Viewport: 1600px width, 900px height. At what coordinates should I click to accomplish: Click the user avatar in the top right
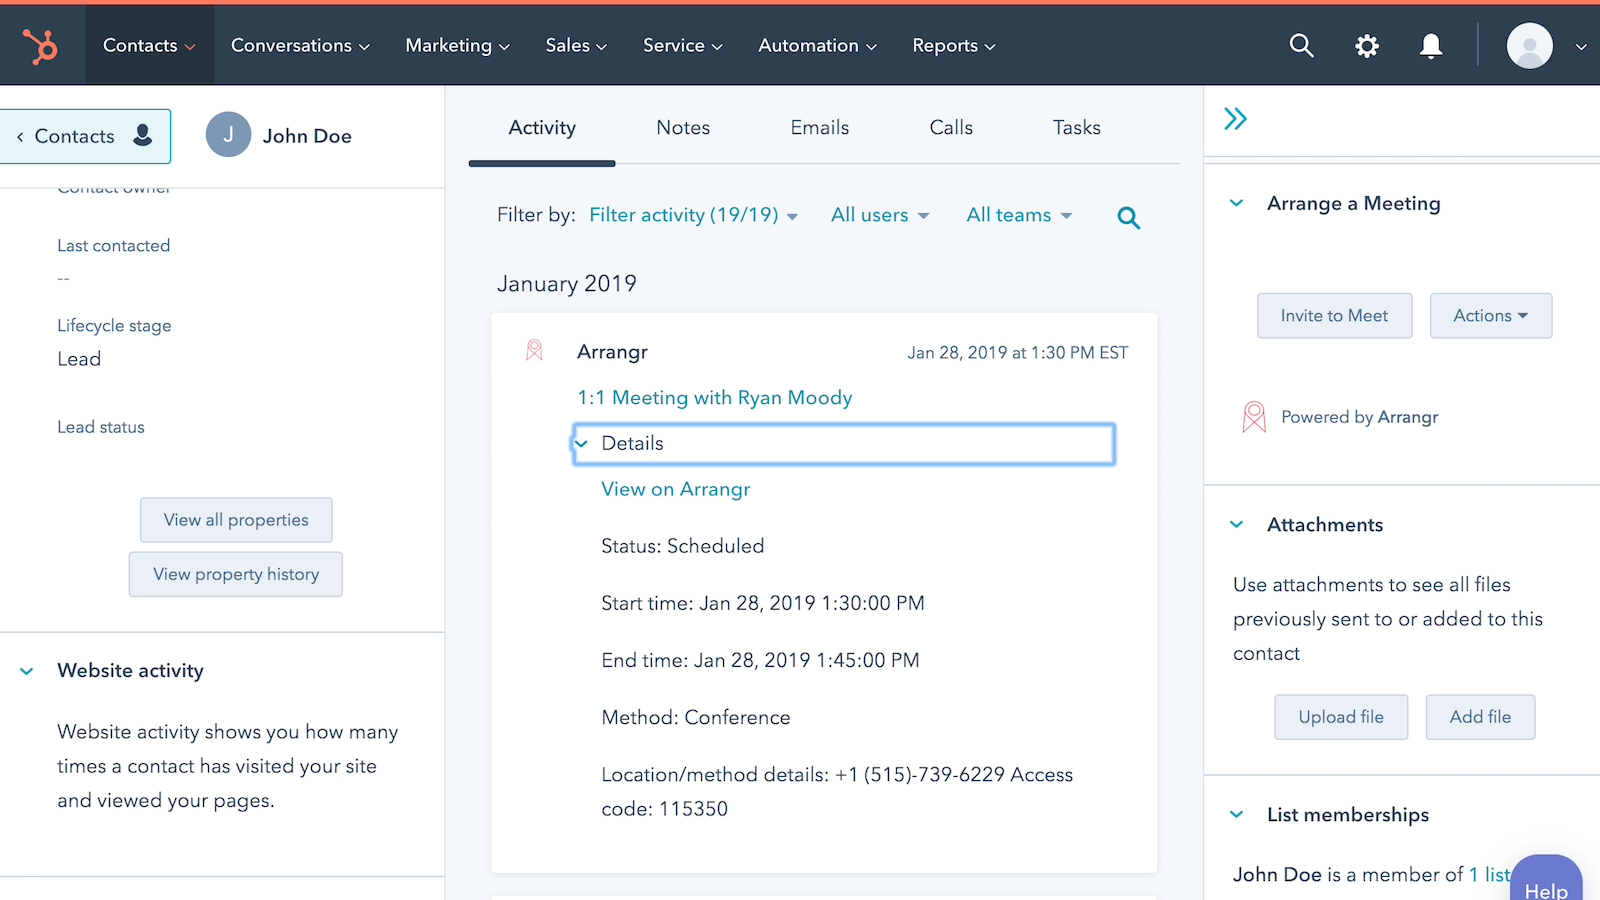click(1529, 45)
